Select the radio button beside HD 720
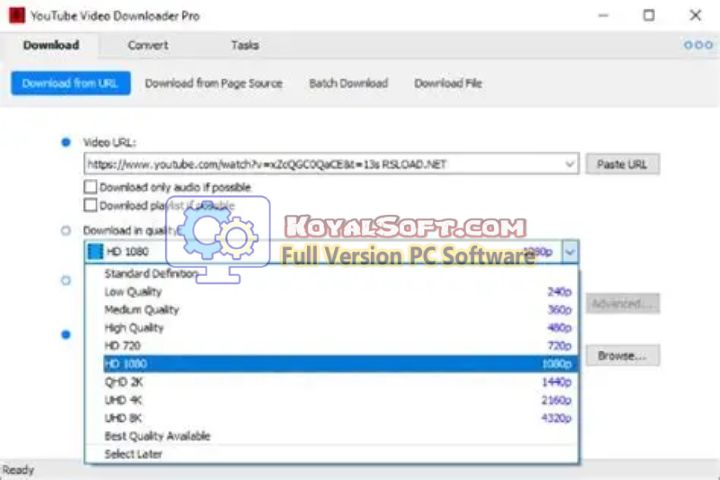Viewport: 720px width, 480px height. pos(66,335)
